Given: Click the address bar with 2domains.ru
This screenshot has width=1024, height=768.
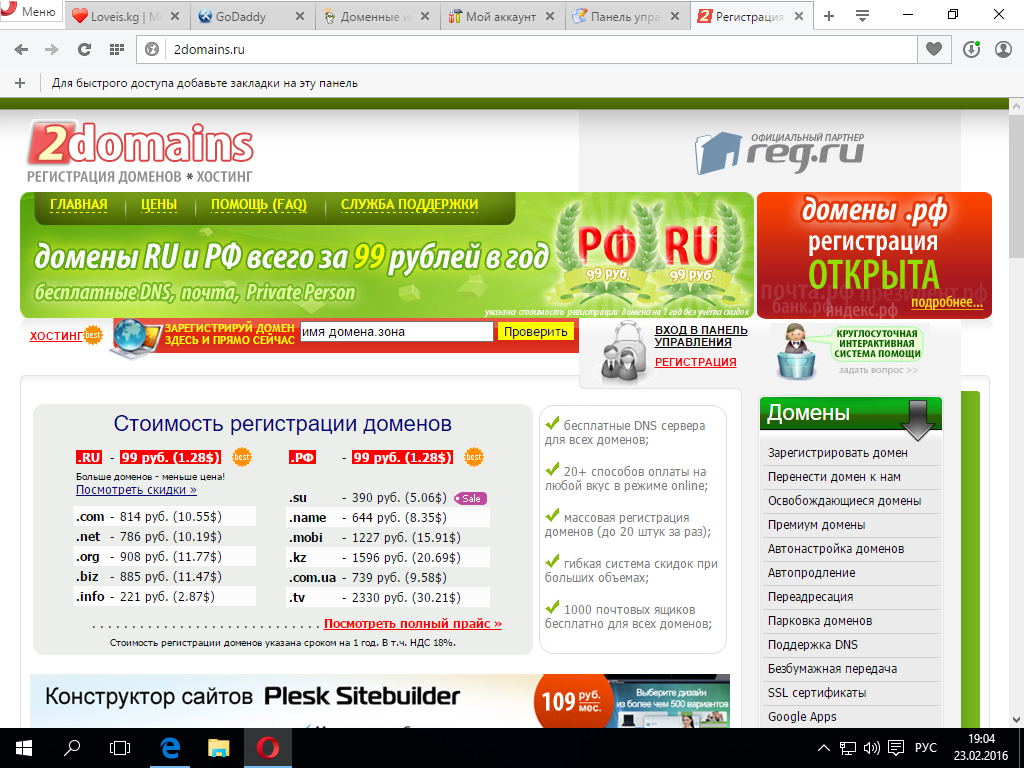Looking at the screenshot, I should [x=526, y=50].
